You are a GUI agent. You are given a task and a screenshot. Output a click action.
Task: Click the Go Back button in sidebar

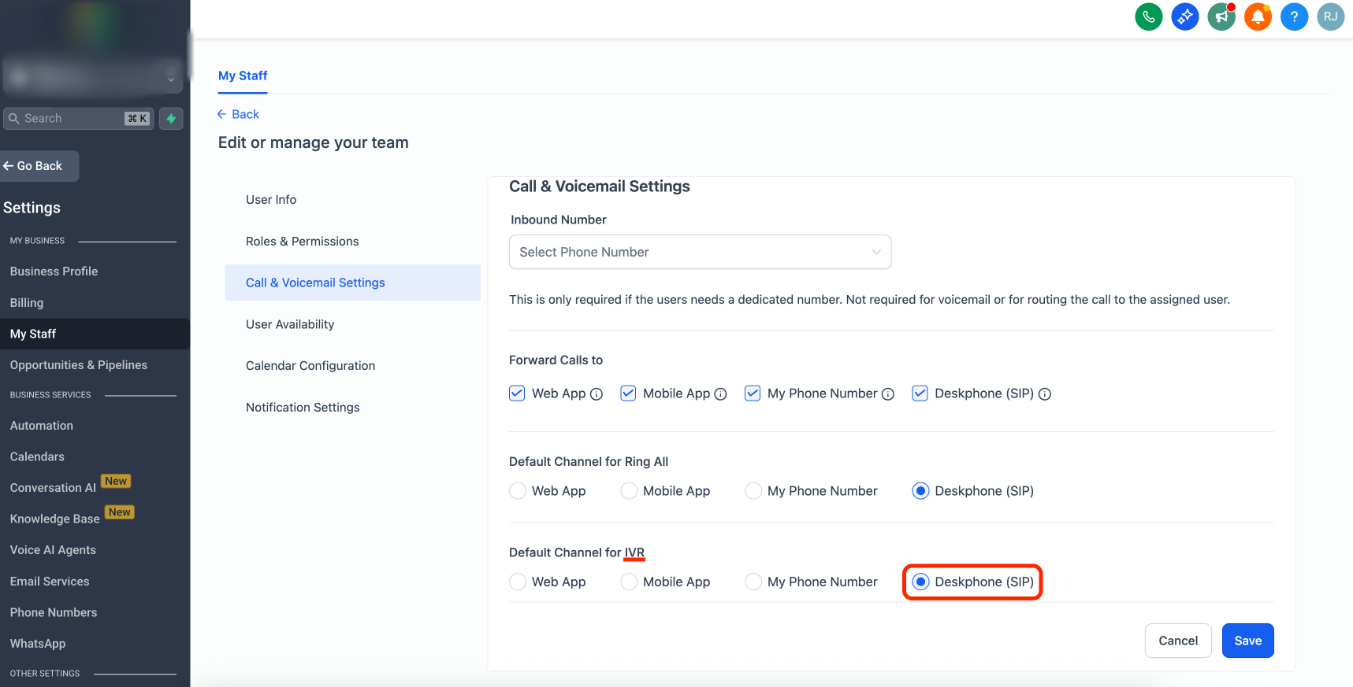point(38,166)
